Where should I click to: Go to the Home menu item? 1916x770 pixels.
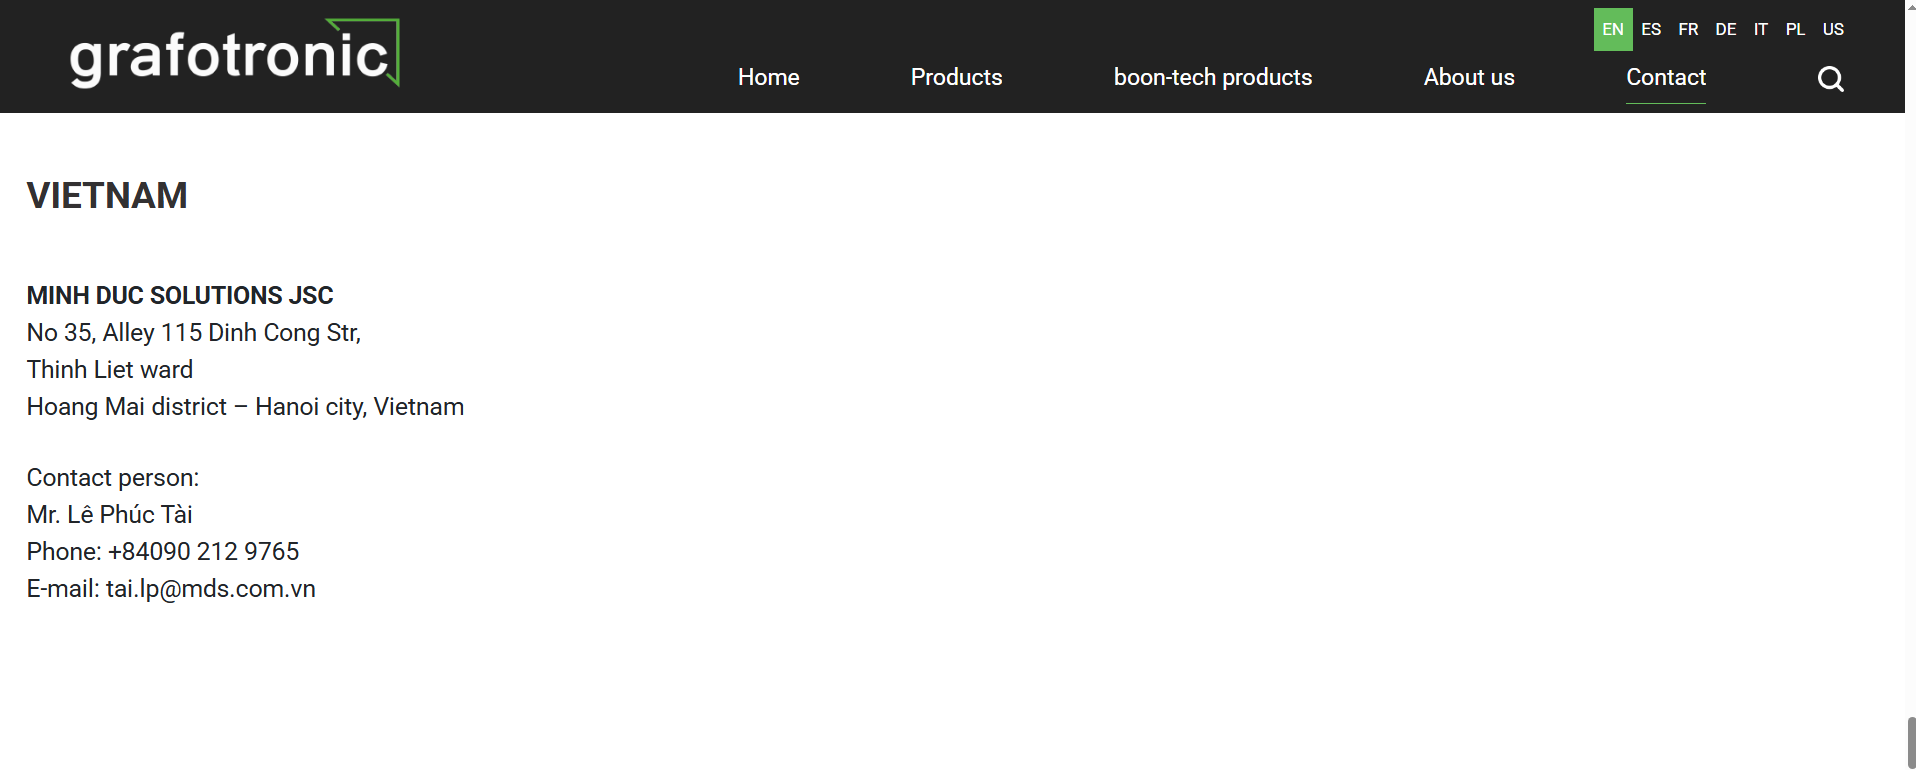click(x=768, y=77)
